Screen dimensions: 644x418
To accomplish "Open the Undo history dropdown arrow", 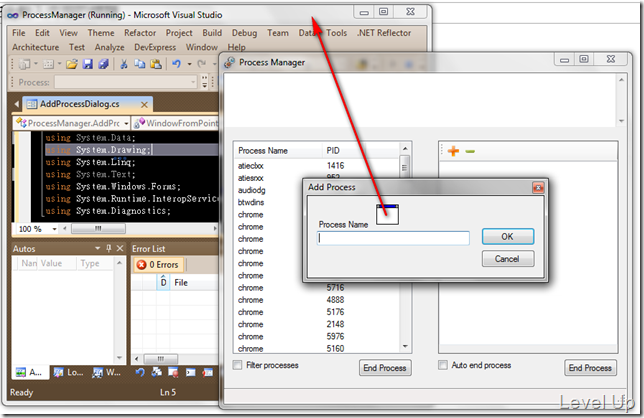I will (x=189, y=64).
